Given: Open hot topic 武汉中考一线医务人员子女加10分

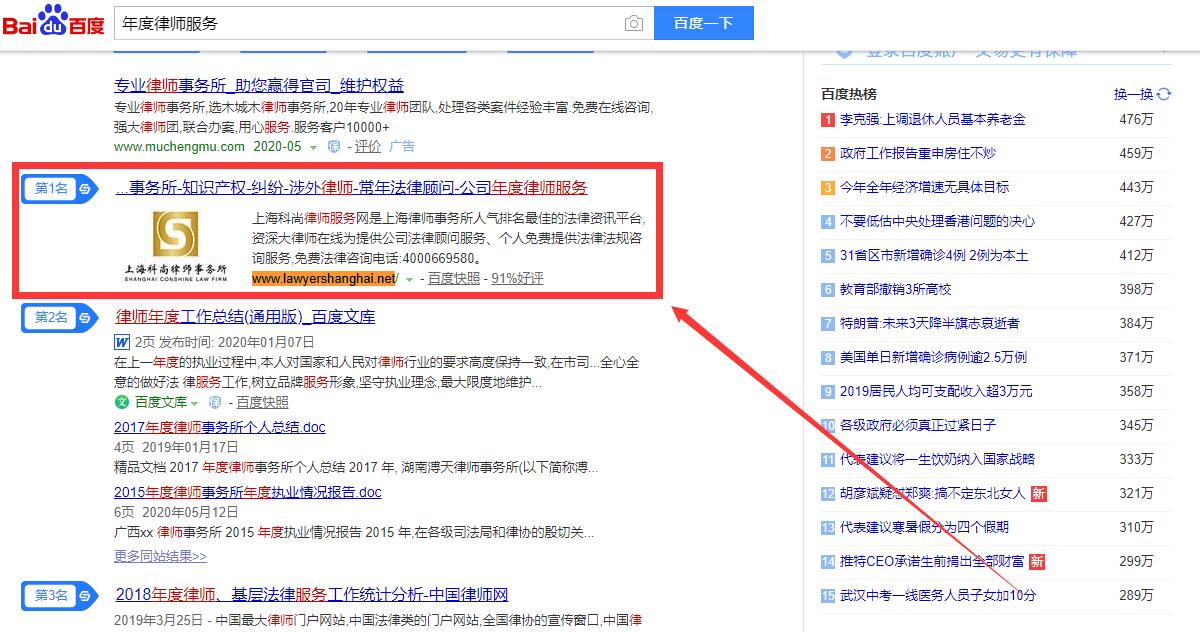Looking at the screenshot, I should coord(938,595).
